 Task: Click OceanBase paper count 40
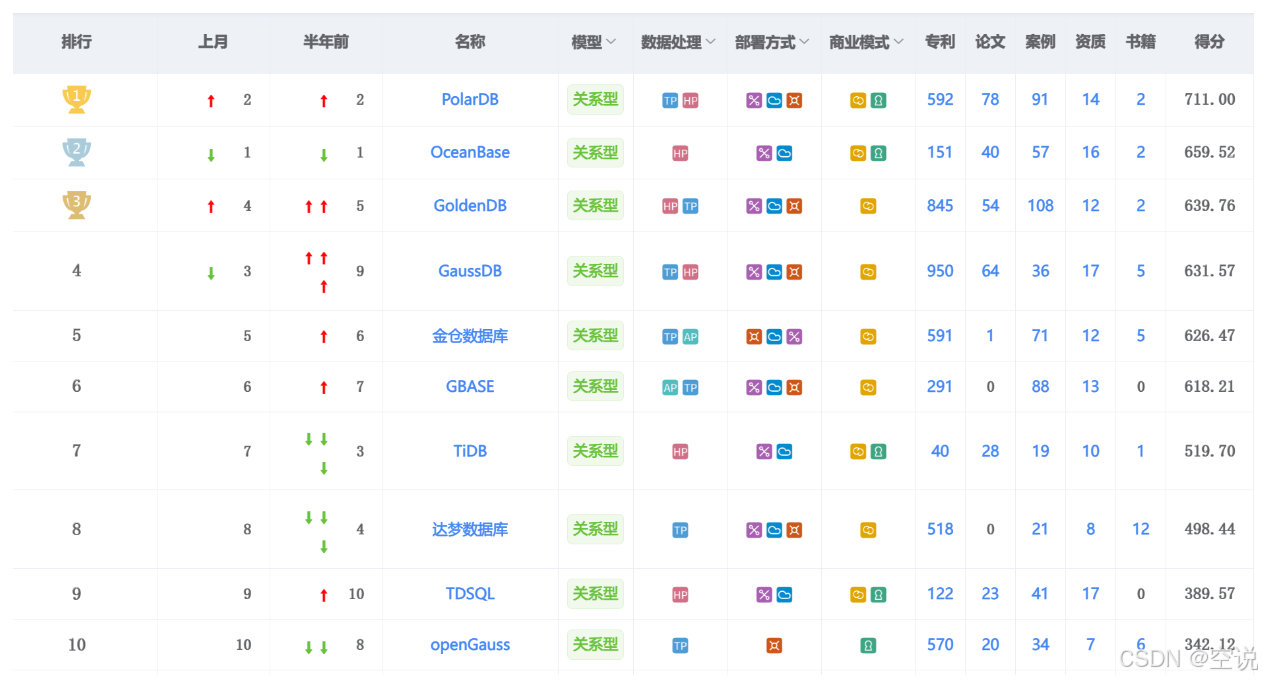(990, 152)
